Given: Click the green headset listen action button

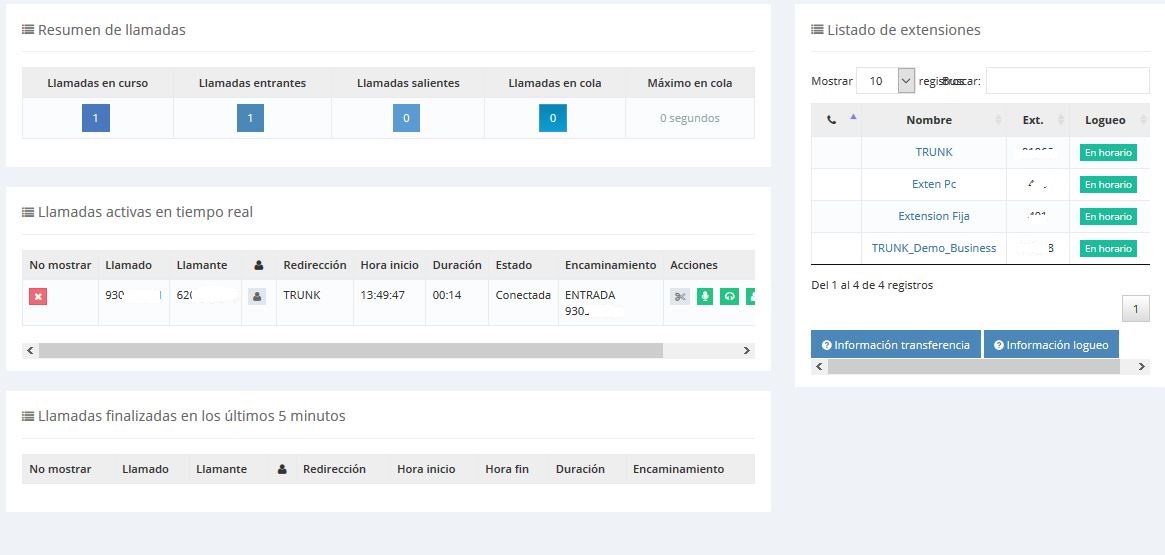Looking at the screenshot, I should [730, 296].
